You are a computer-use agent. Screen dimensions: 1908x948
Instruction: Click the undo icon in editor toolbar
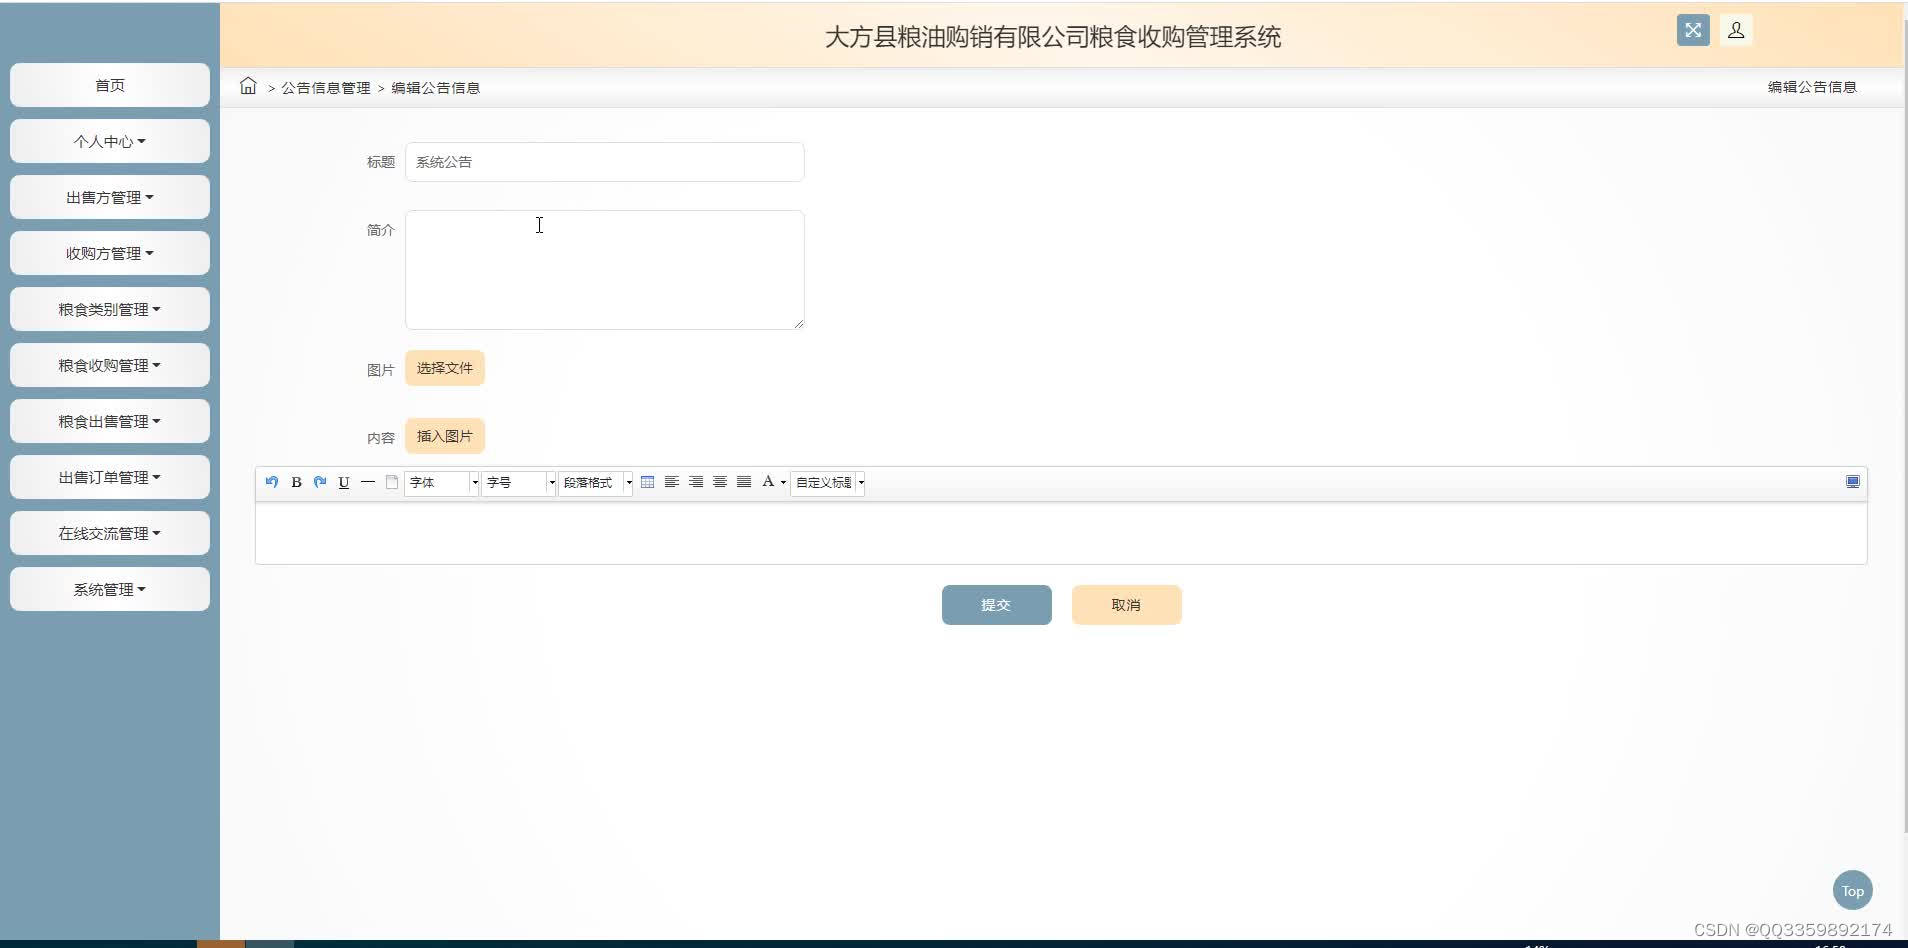click(272, 482)
